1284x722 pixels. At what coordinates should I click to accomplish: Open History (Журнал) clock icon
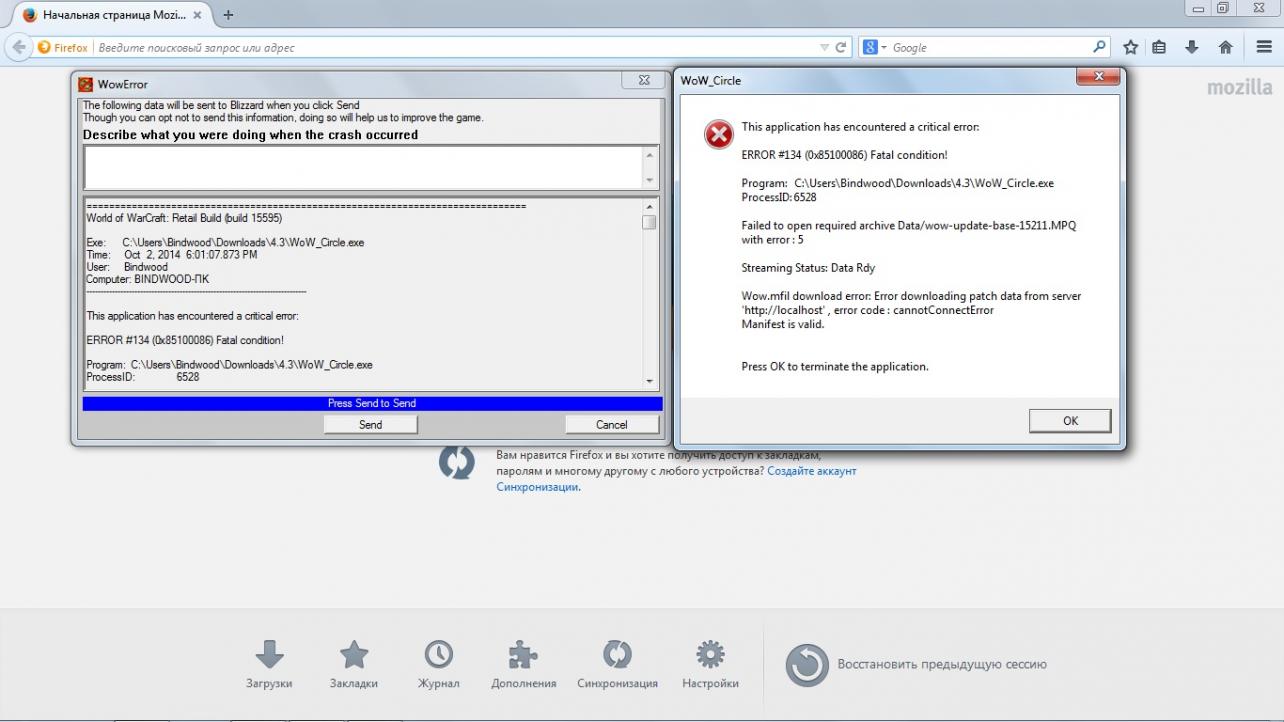pos(438,656)
